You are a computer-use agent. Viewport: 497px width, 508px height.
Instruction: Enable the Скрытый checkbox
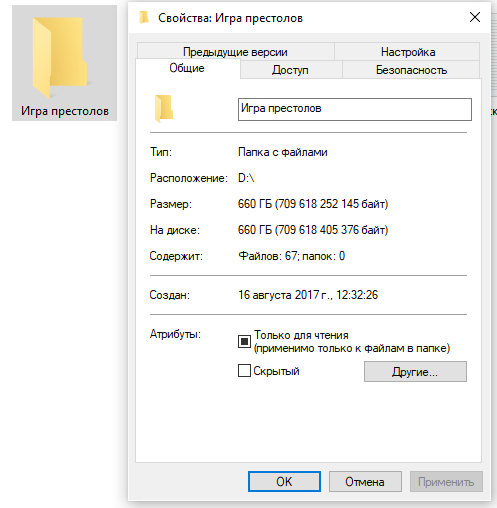pos(244,370)
